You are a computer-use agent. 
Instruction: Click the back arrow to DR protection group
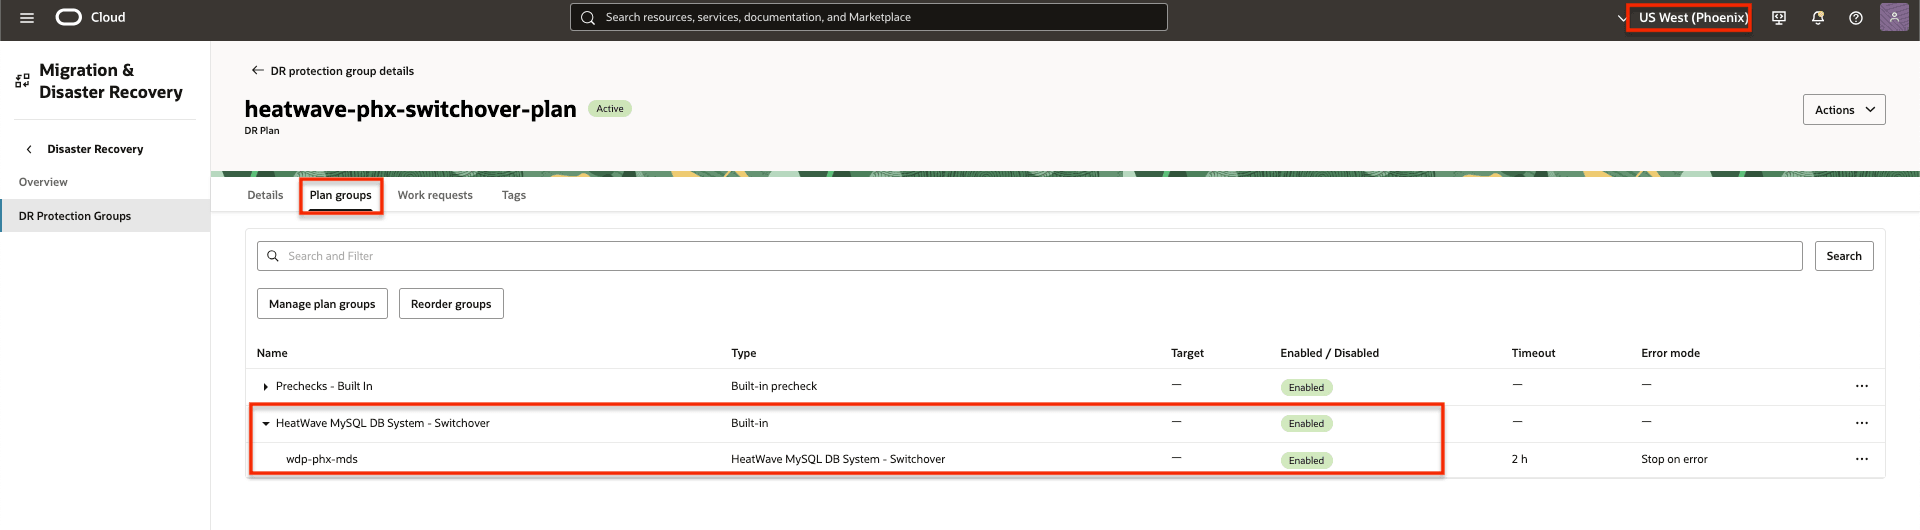pos(257,70)
